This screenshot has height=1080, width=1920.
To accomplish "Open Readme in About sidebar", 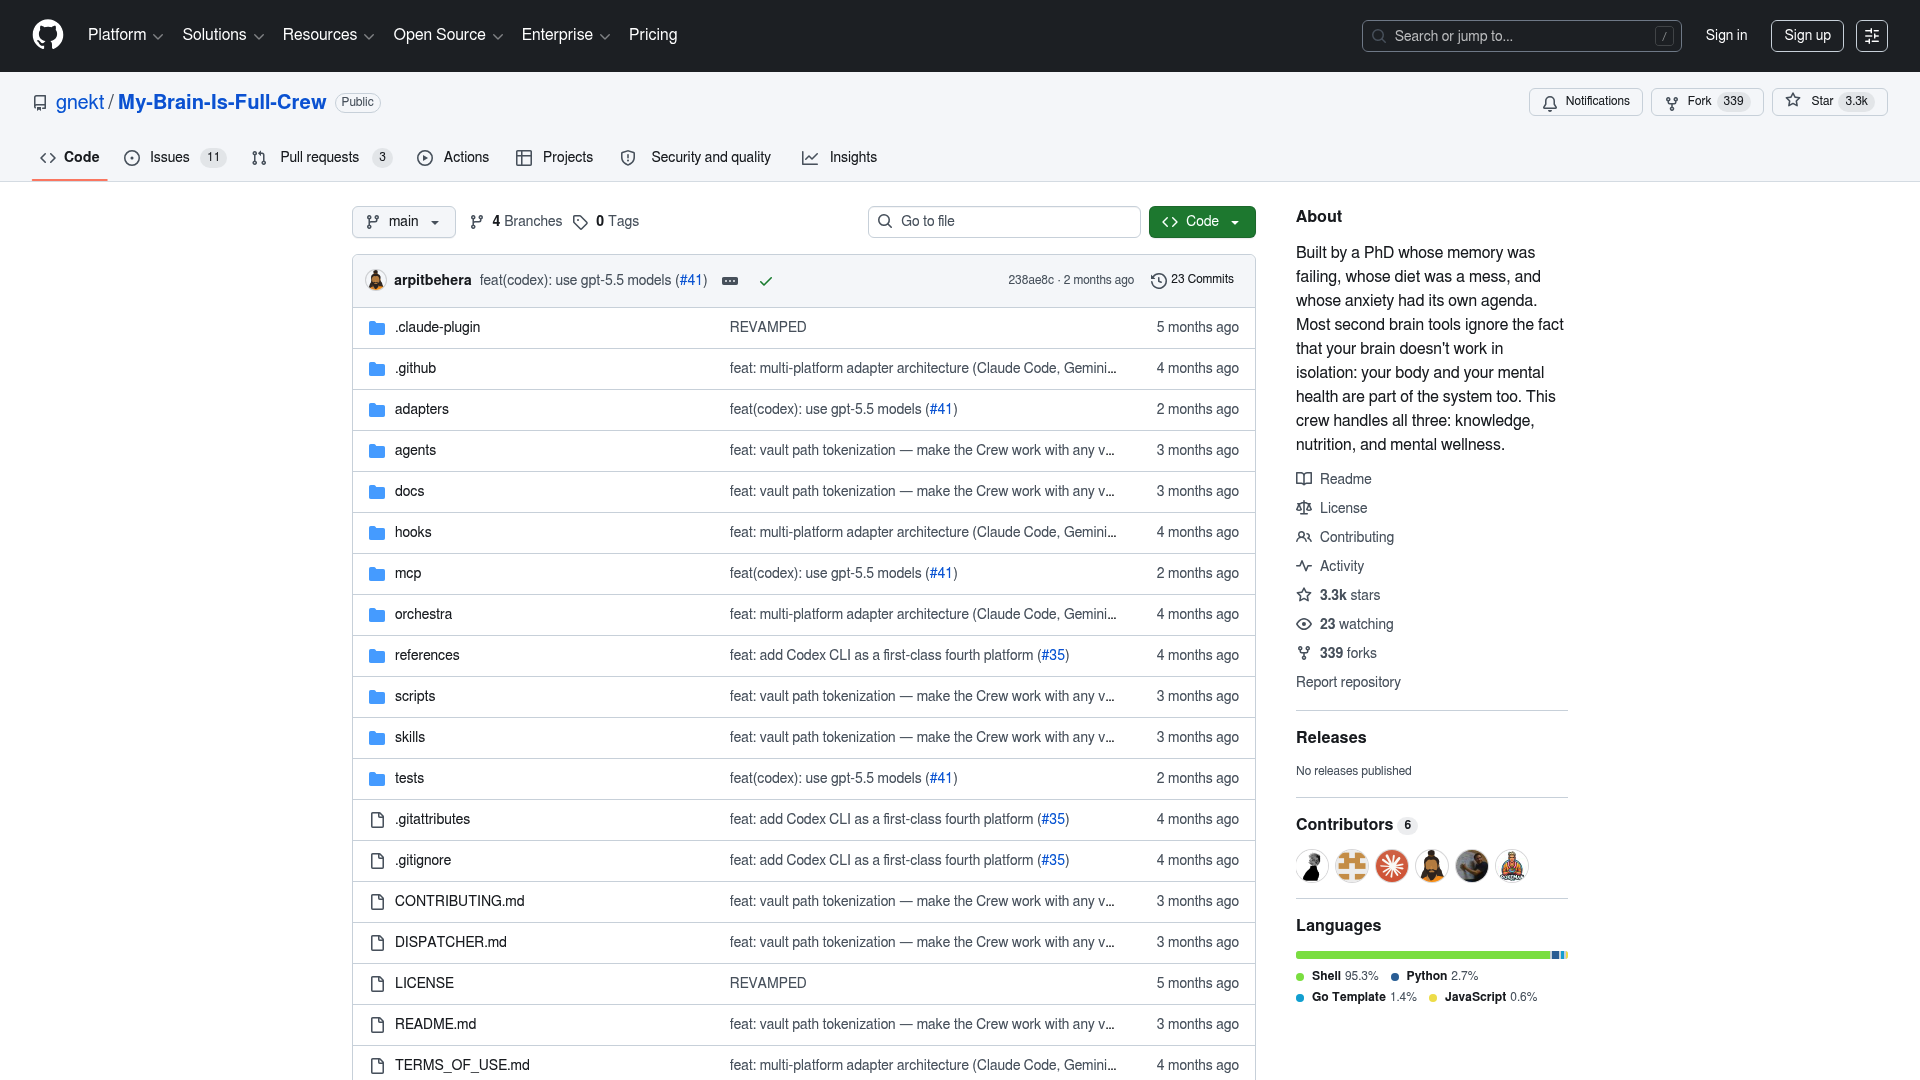I will coord(1334,479).
